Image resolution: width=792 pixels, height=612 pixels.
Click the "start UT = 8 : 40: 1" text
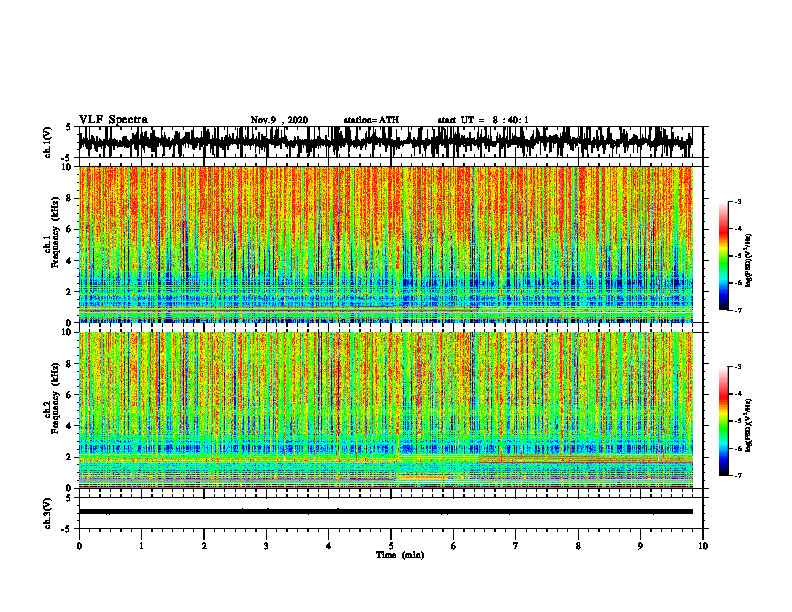pyautogui.click(x=483, y=120)
